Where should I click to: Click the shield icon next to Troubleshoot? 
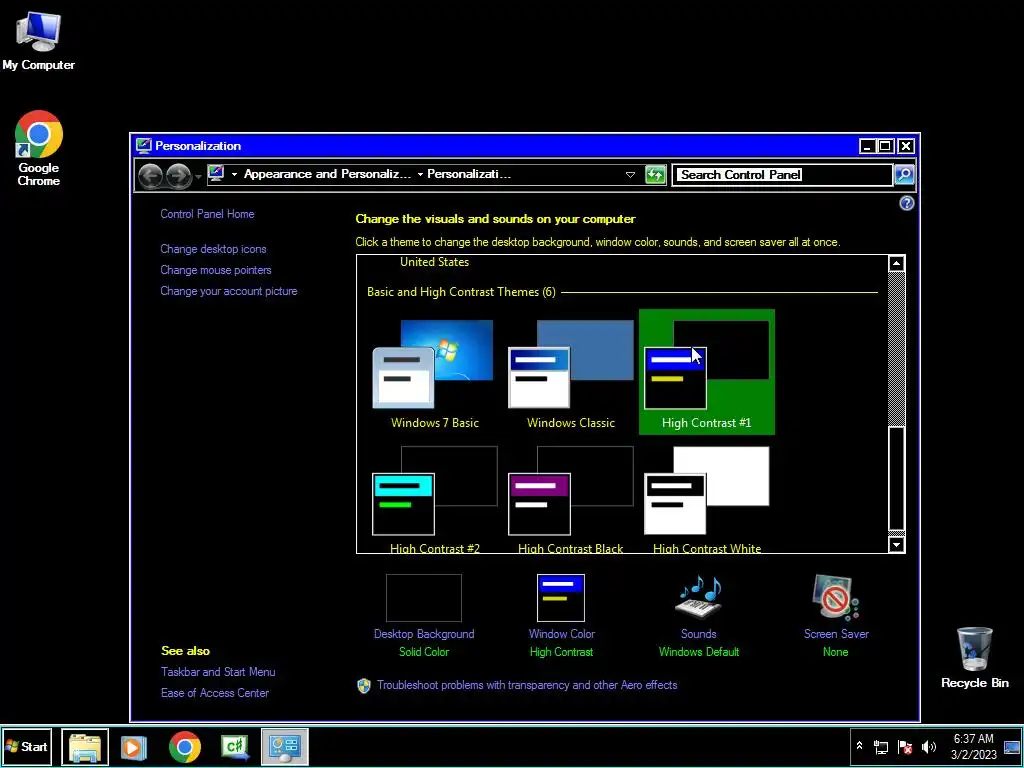click(364, 685)
